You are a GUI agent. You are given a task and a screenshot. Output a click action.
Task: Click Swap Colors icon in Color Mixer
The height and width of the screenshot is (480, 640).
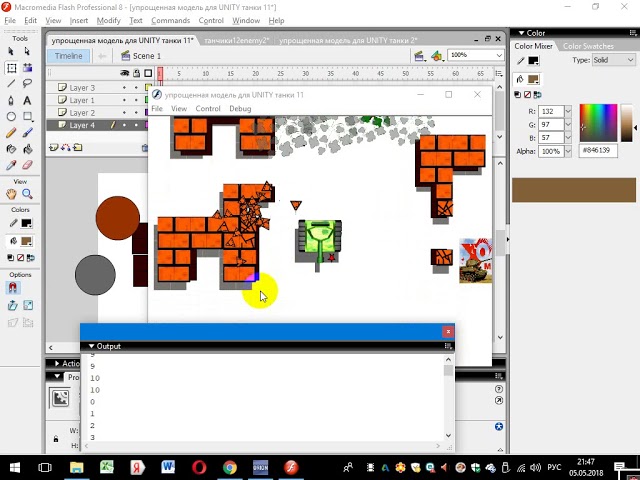click(x=537, y=95)
